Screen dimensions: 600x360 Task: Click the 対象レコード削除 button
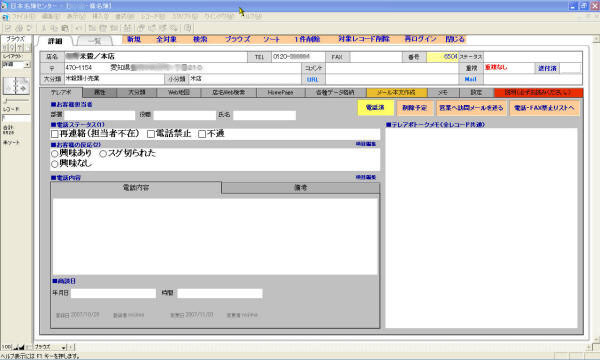(x=364, y=39)
